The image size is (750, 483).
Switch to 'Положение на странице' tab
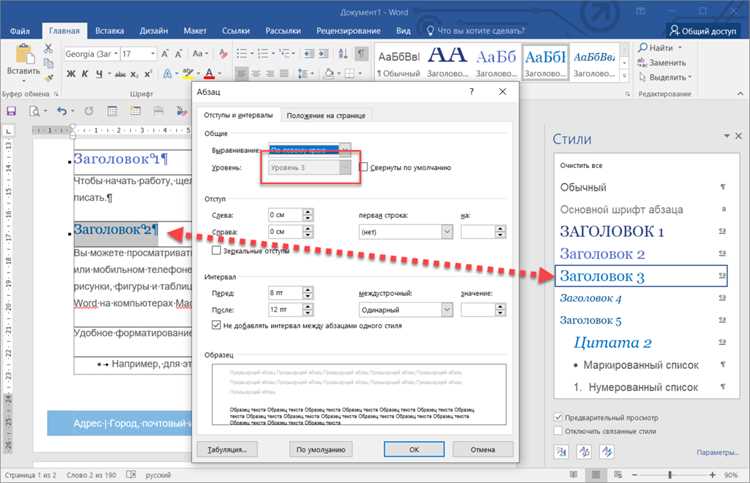click(x=326, y=116)
